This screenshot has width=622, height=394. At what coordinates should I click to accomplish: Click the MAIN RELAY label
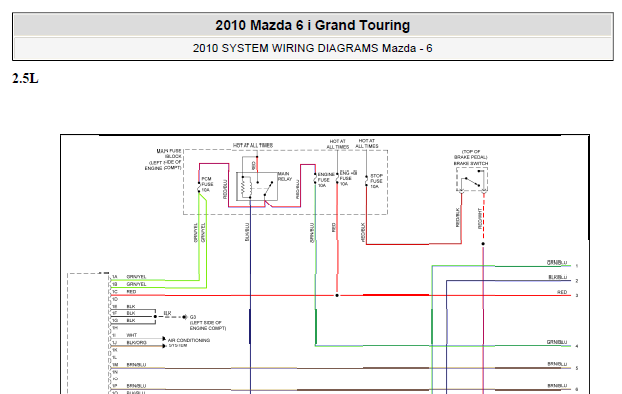[x=285, y=177]
